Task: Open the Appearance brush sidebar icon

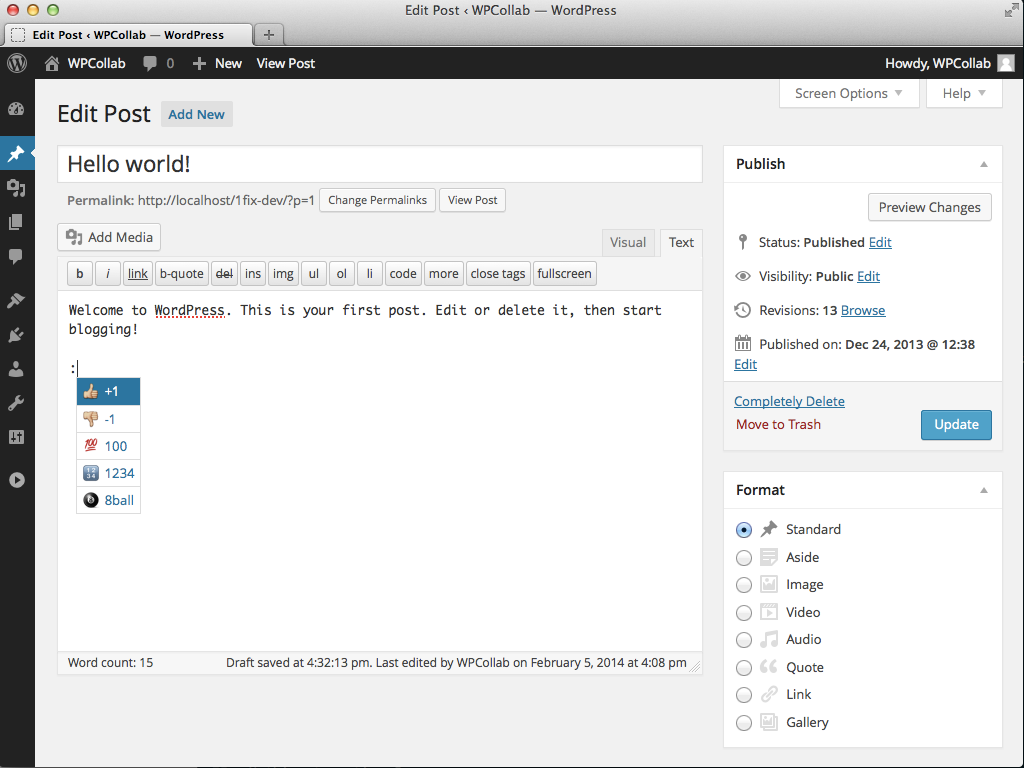Action: click(x=16, y=300)
